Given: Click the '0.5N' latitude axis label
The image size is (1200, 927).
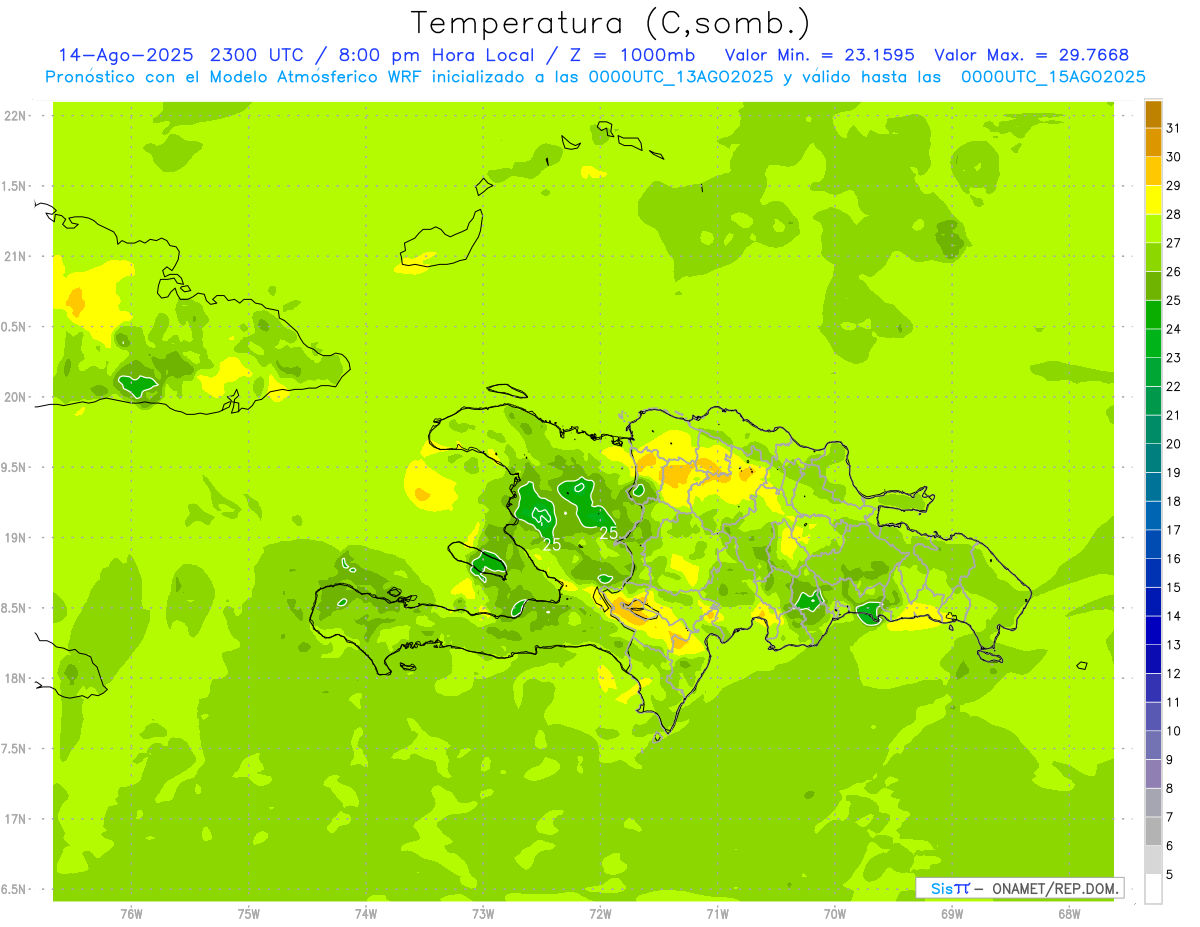Looking at the screenshot, I should click(x=15, y=327).
